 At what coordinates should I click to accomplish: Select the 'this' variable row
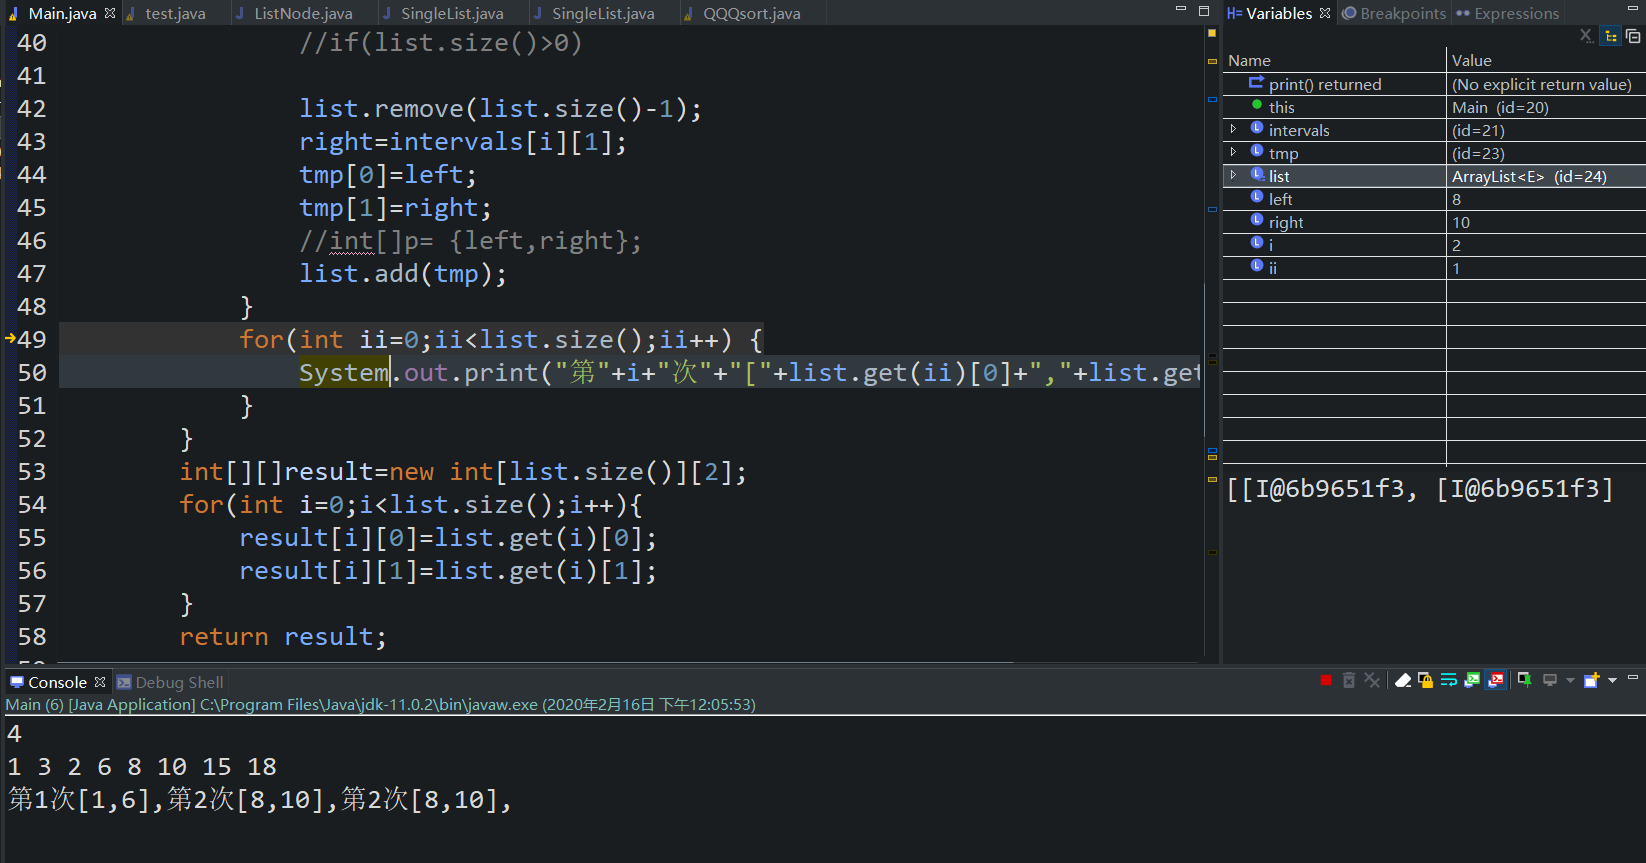[1434, 107]
